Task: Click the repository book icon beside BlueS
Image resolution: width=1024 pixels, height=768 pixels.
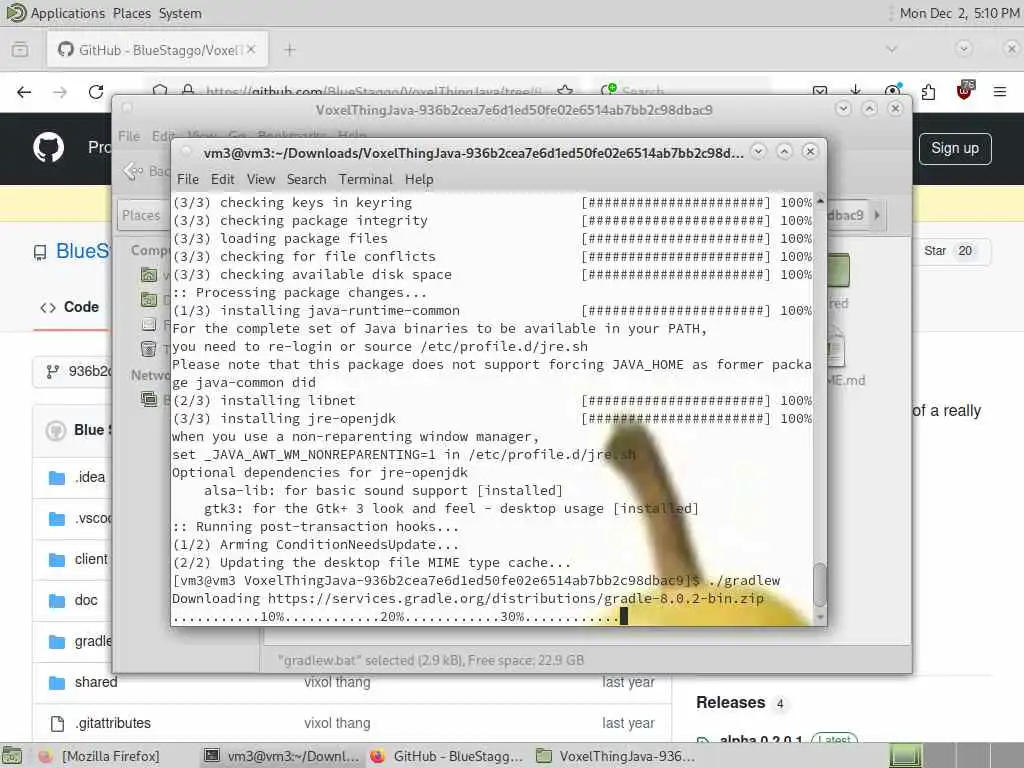Action: click(40, 252)
